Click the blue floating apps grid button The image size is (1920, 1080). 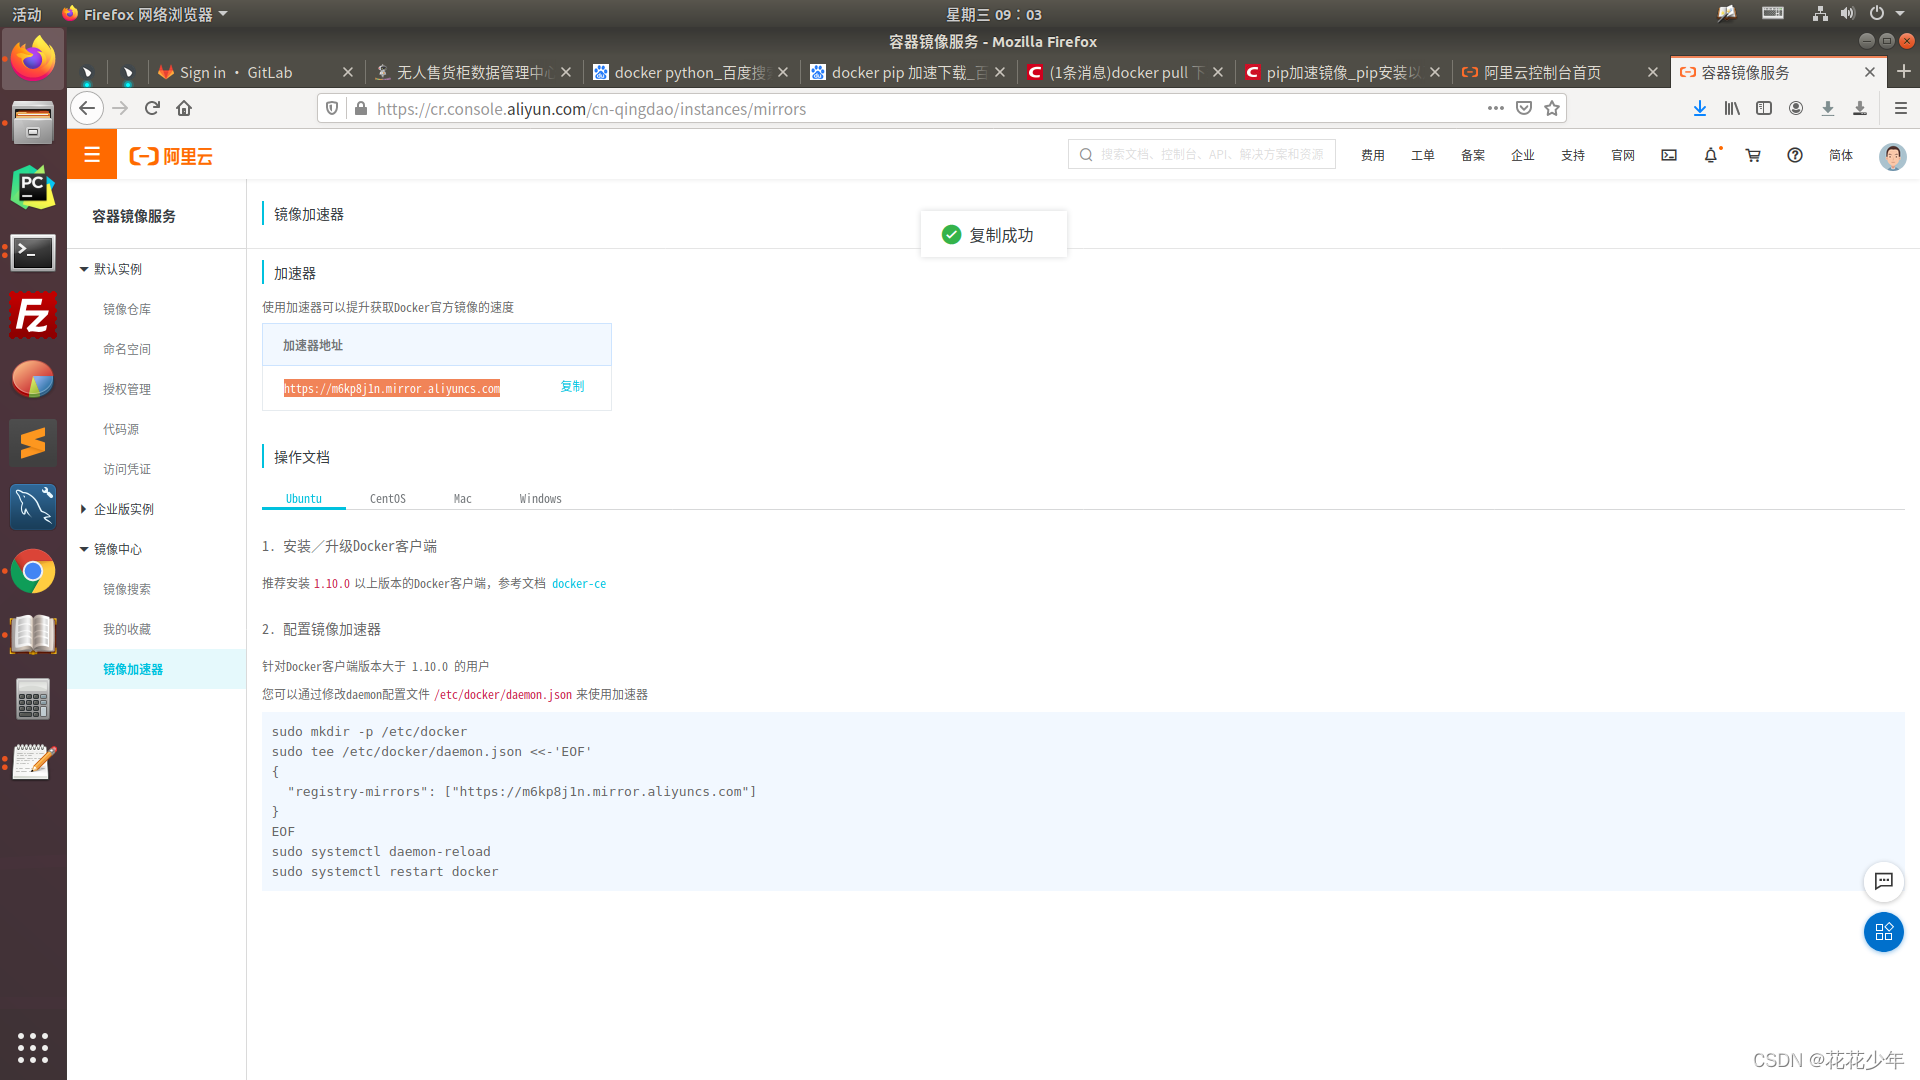[x=1883, y=932]
